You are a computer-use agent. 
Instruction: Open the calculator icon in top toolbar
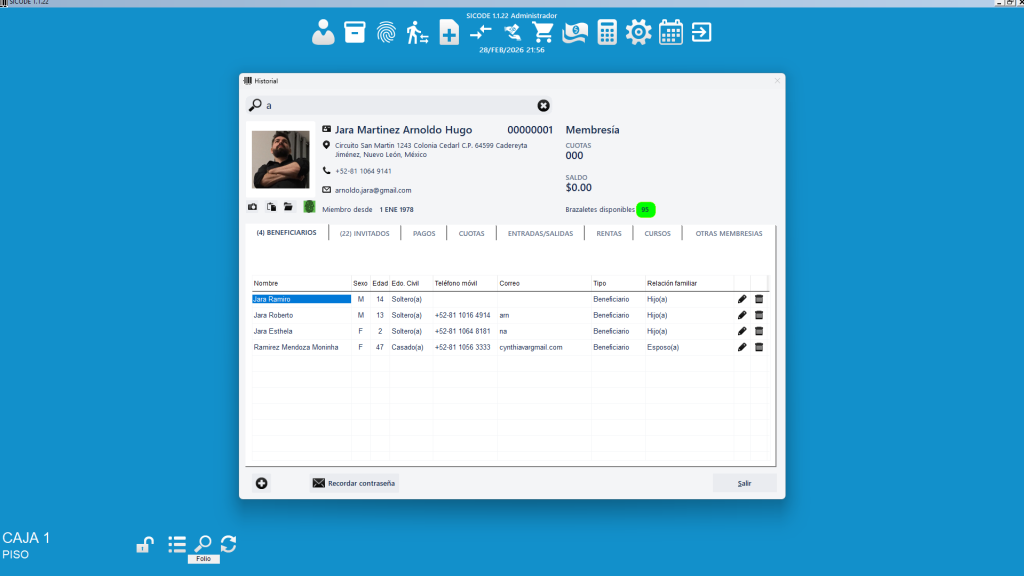607,32
